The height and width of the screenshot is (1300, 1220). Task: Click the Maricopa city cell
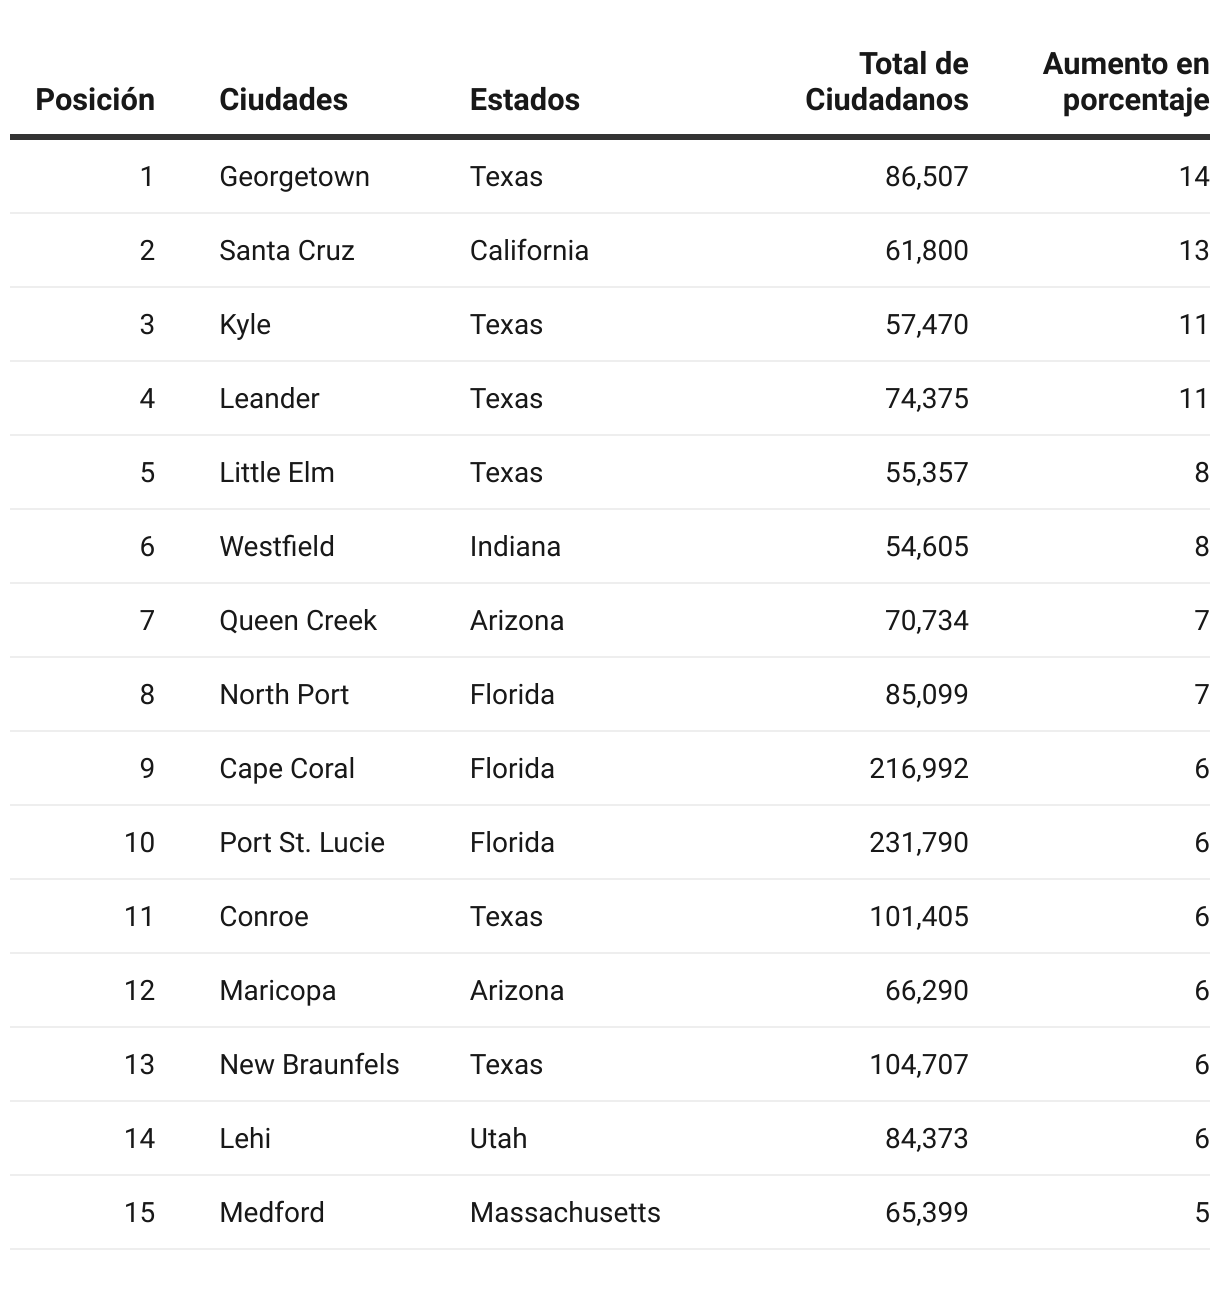(x=277, y=991)
